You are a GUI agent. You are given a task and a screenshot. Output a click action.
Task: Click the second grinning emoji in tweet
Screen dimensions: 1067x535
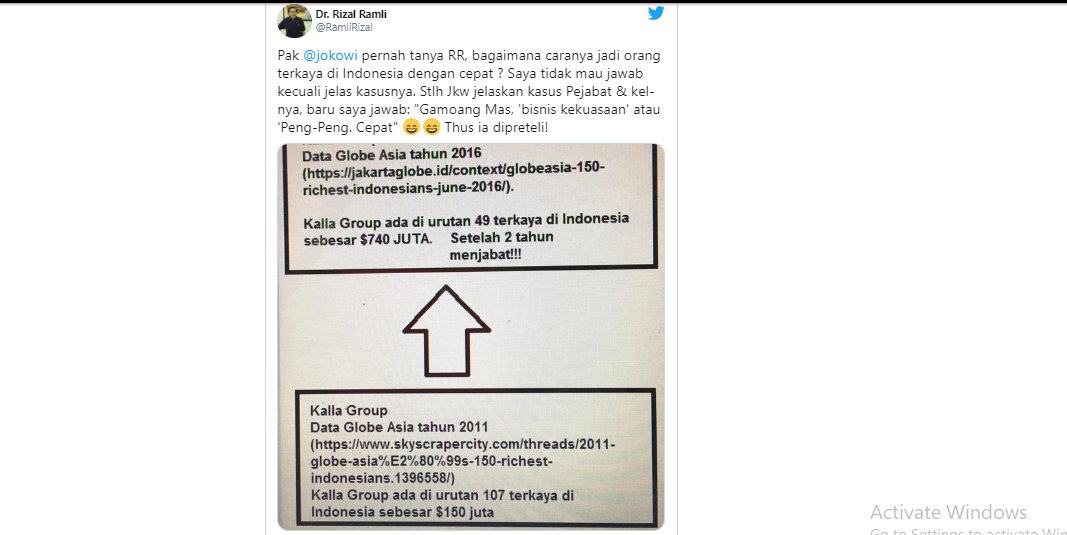coord(431,127)
